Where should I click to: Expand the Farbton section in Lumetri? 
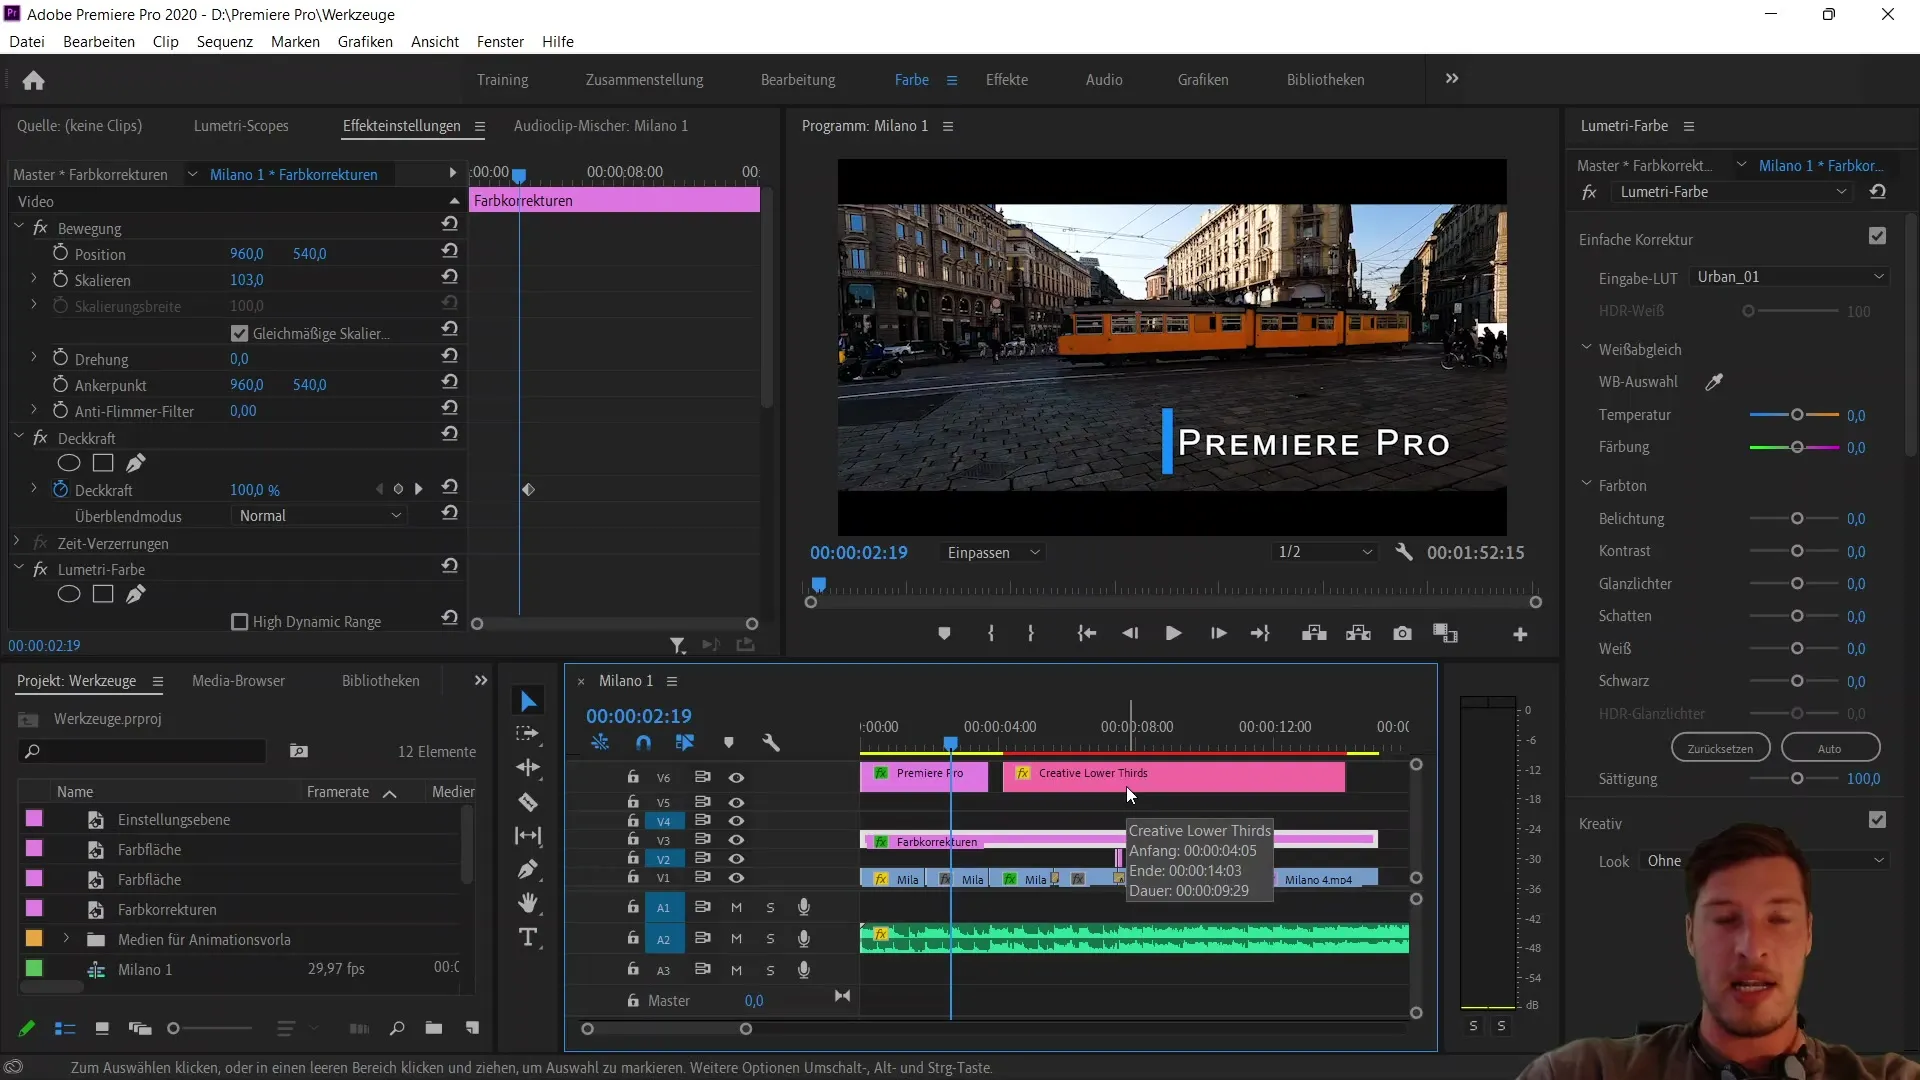[1588, 485]
